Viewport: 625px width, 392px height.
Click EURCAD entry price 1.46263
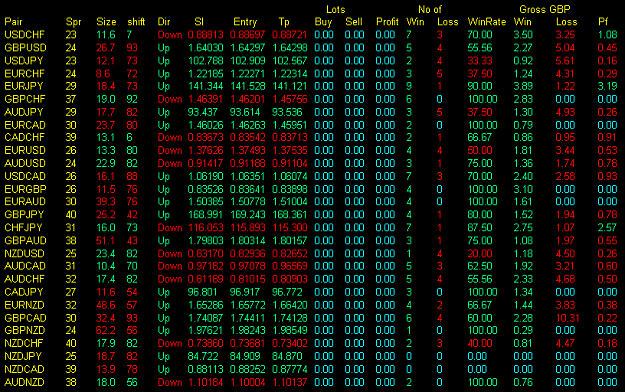coord(248,125)
